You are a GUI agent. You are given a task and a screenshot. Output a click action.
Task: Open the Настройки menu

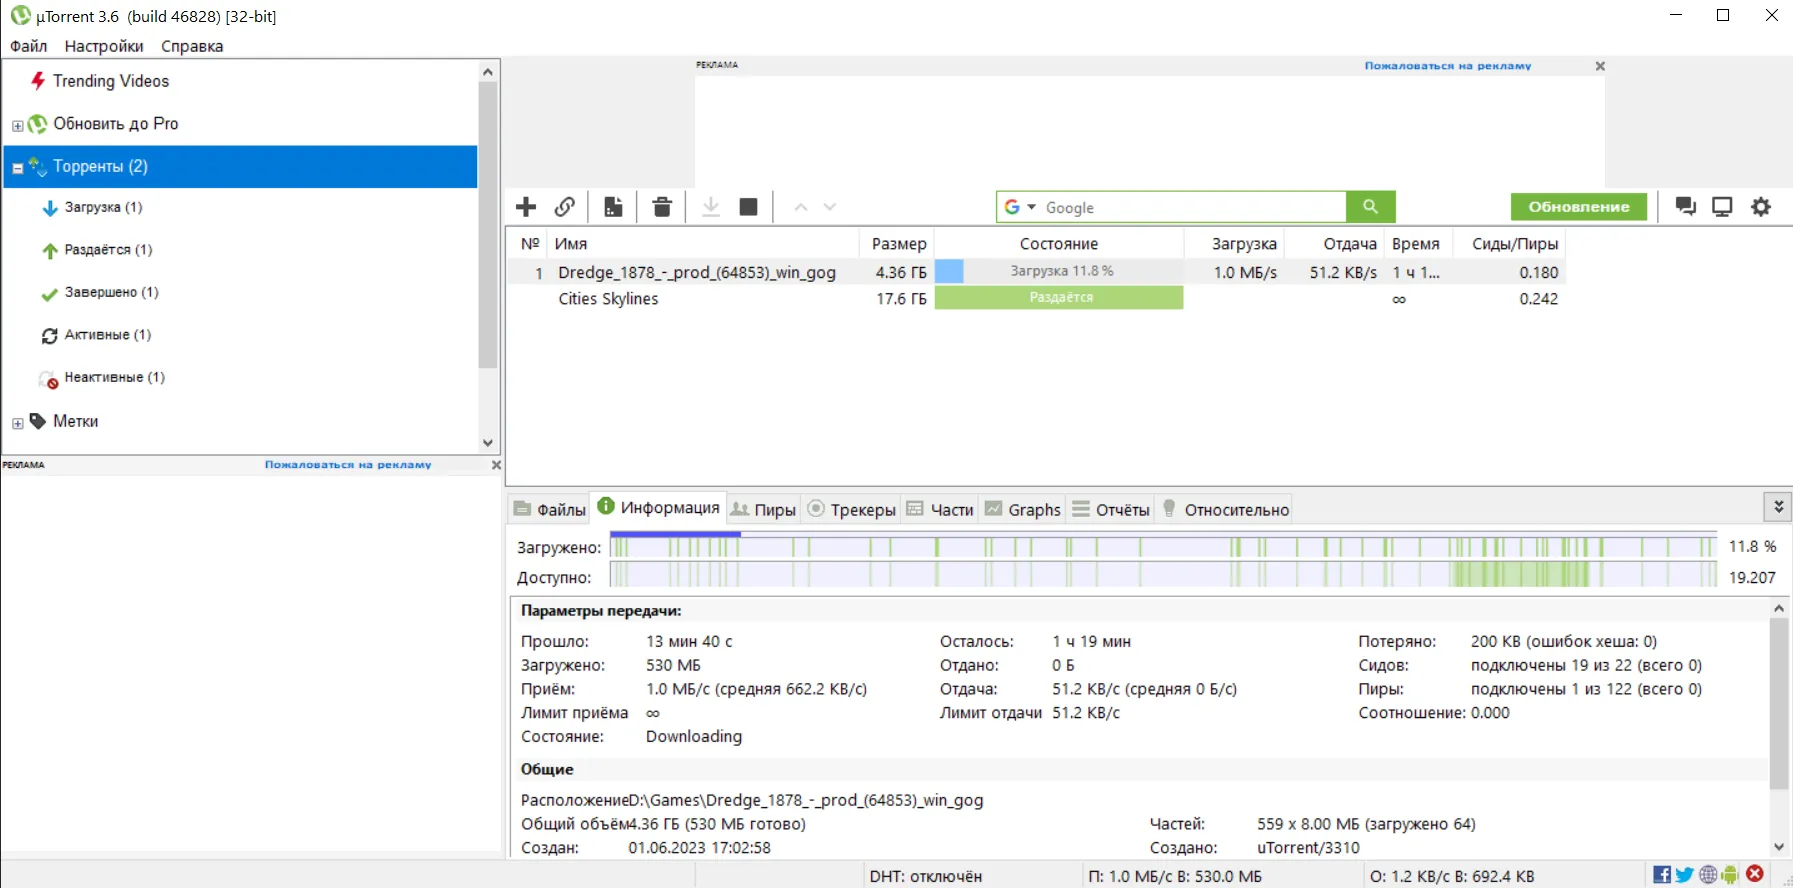click(104, 46)
